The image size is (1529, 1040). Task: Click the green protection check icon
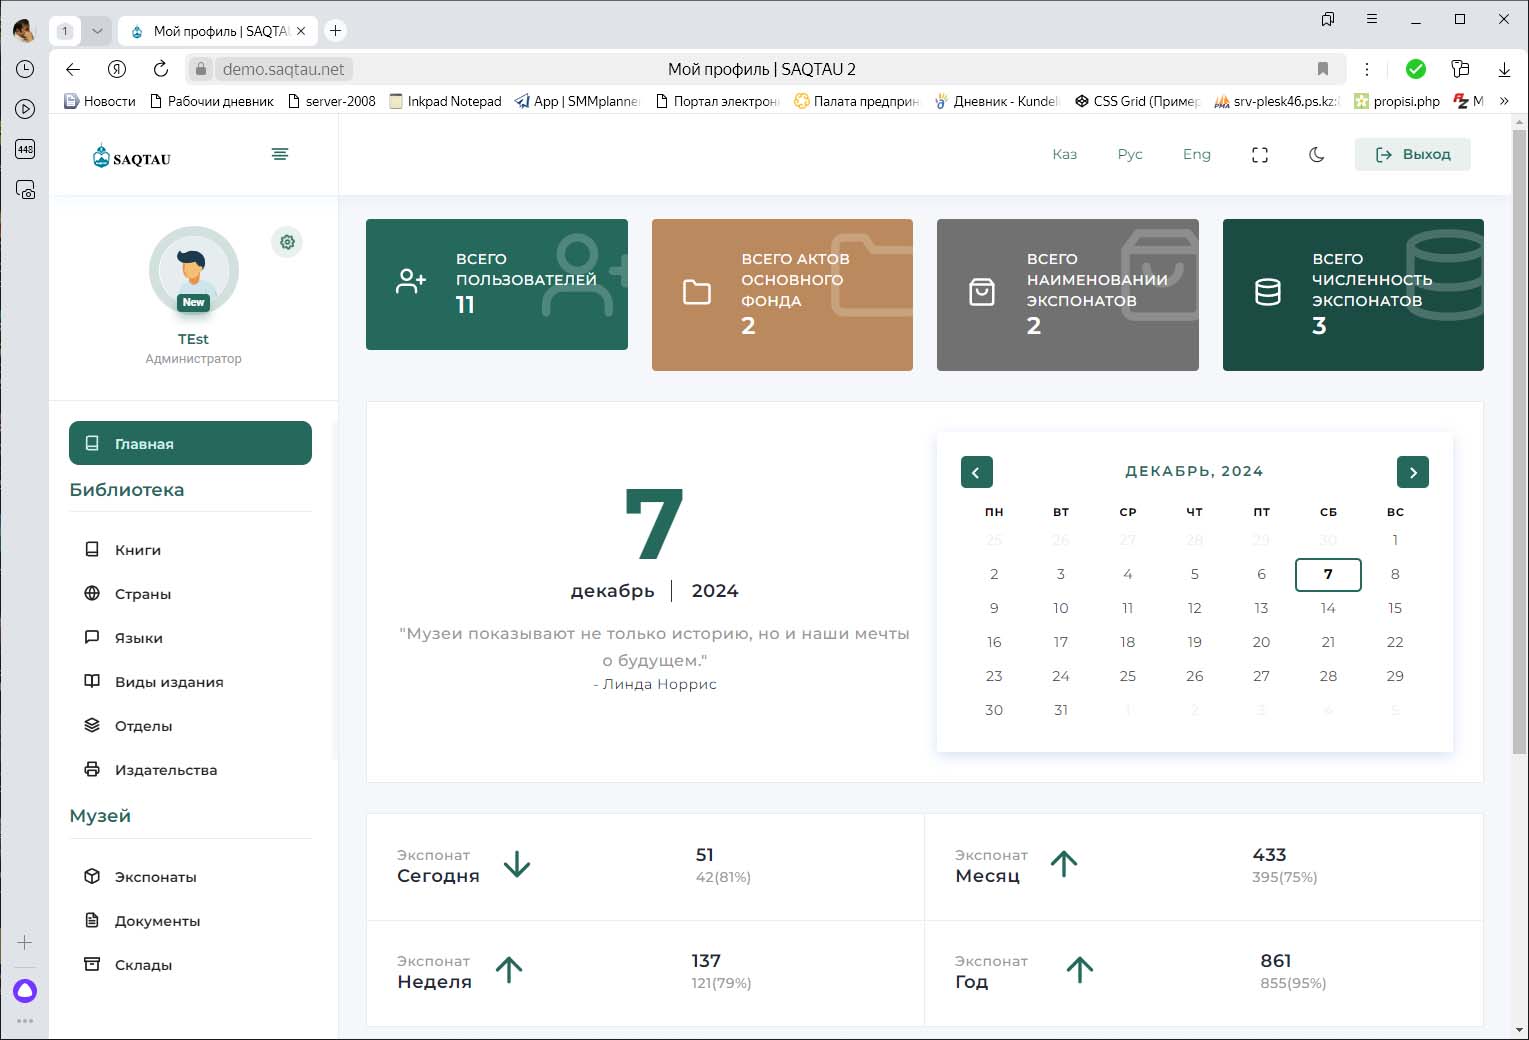1415,69
